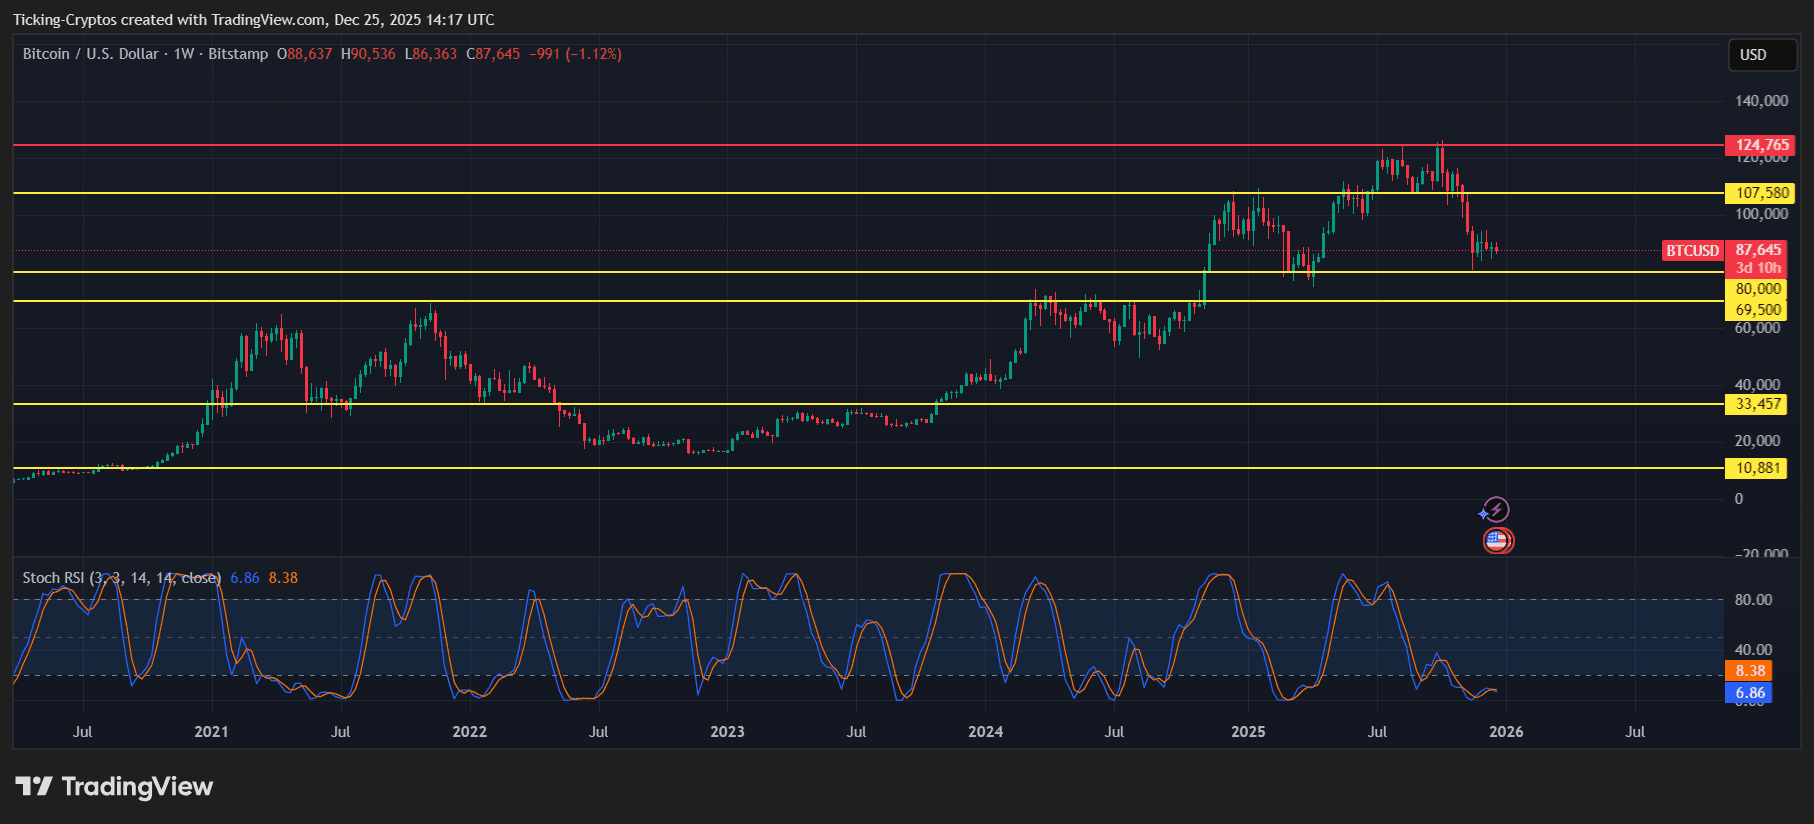Click the 2022 label on time axis
1814x824 pixels.
469,732
